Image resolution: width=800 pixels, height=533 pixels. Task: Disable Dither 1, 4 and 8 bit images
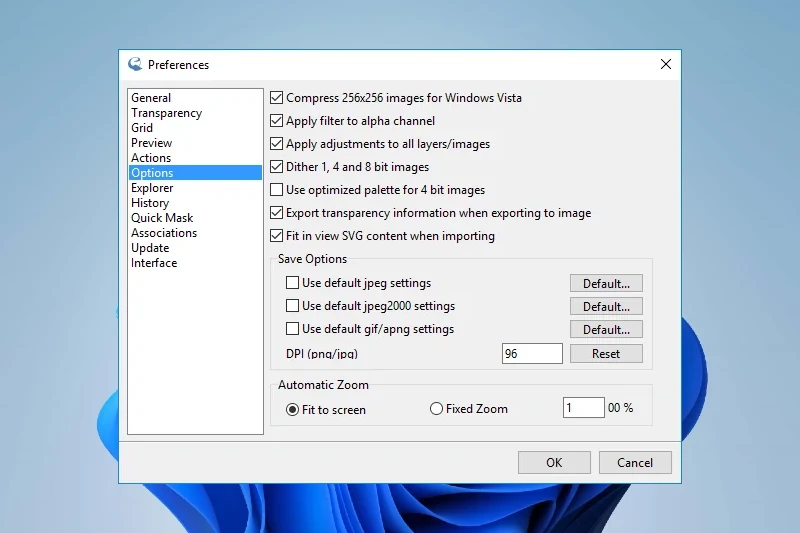277,167
